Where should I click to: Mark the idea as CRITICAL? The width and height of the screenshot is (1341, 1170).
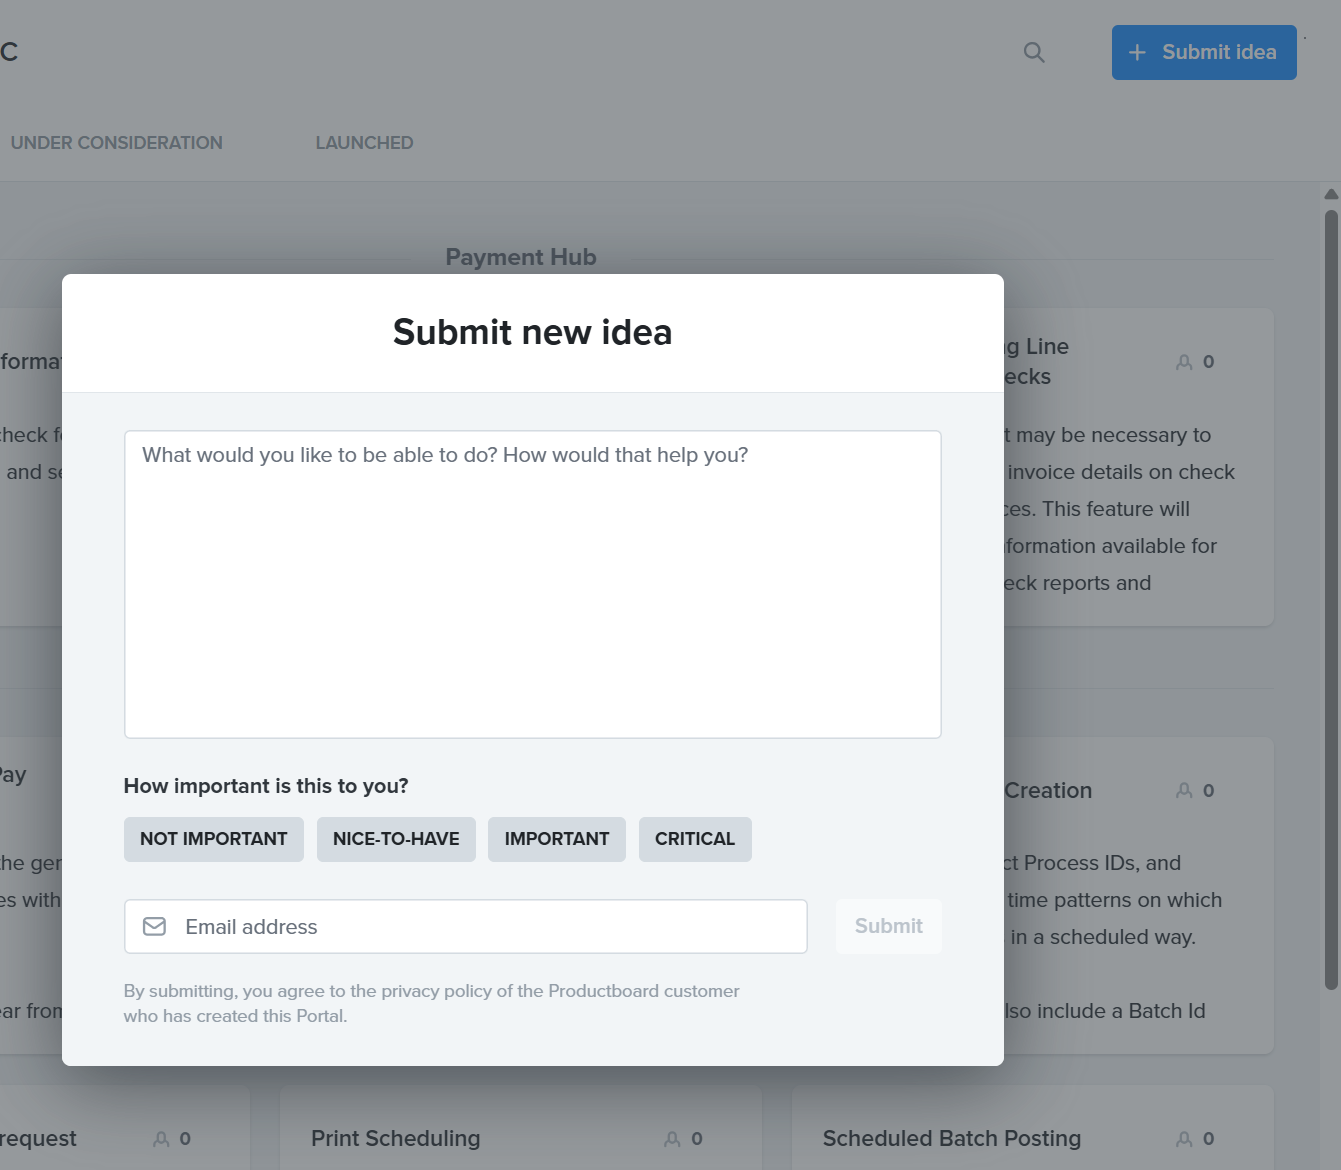[695, 839]
